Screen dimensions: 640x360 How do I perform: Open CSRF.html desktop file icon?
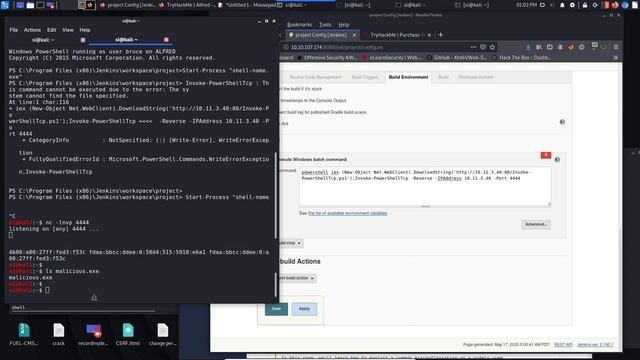click(x=128, y=334)
